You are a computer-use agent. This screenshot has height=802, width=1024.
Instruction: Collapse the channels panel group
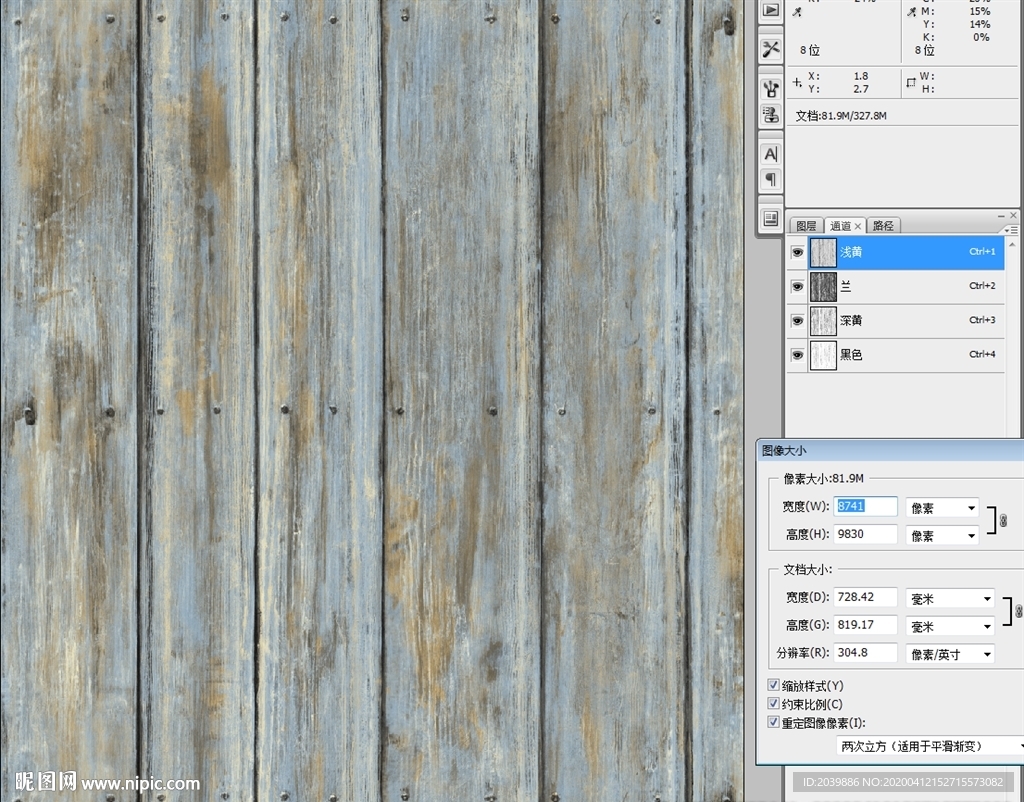(1001, 216)
